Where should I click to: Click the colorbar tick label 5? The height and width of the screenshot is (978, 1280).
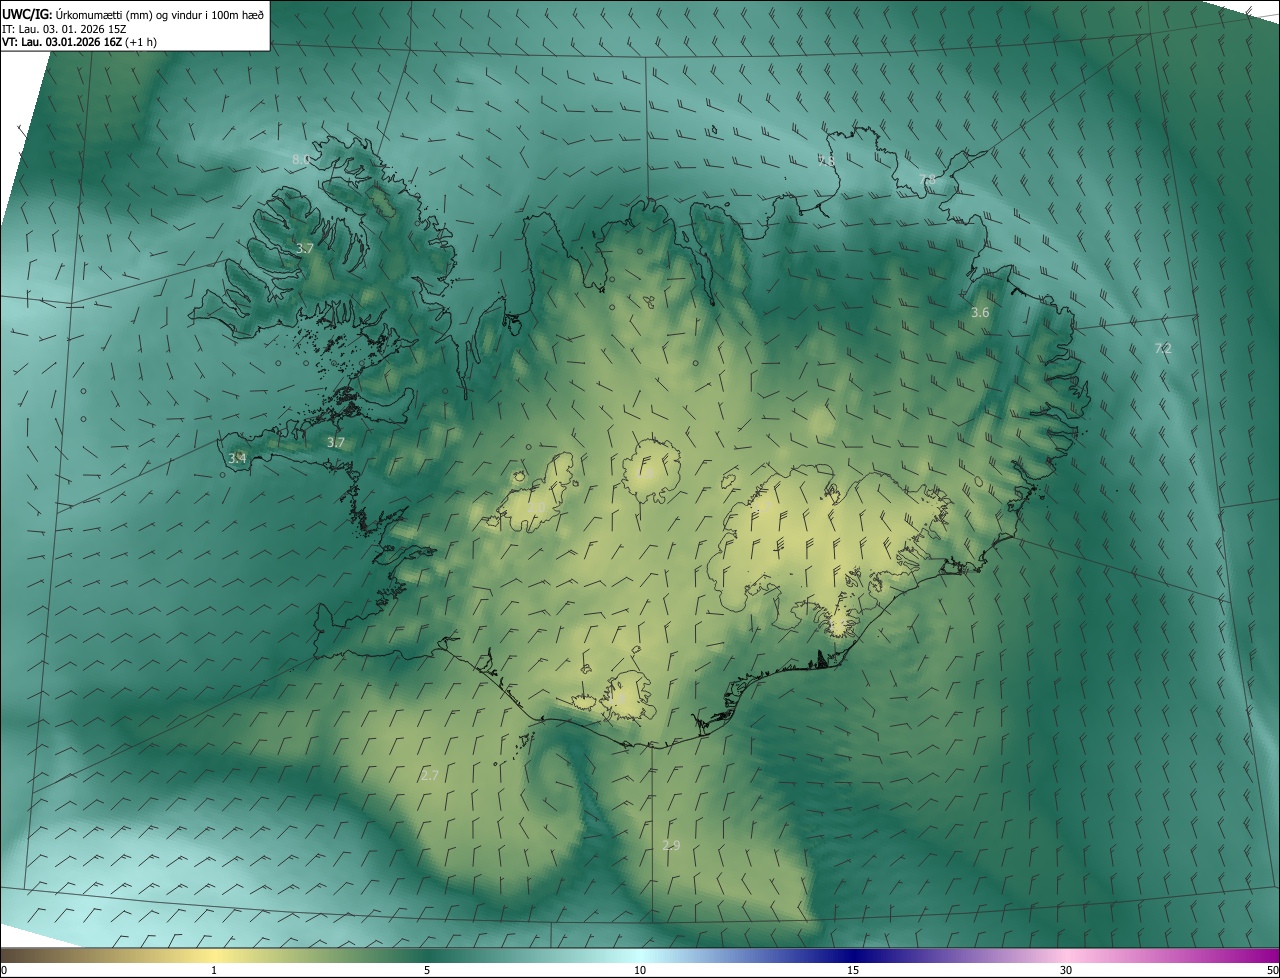coord(427,971)
